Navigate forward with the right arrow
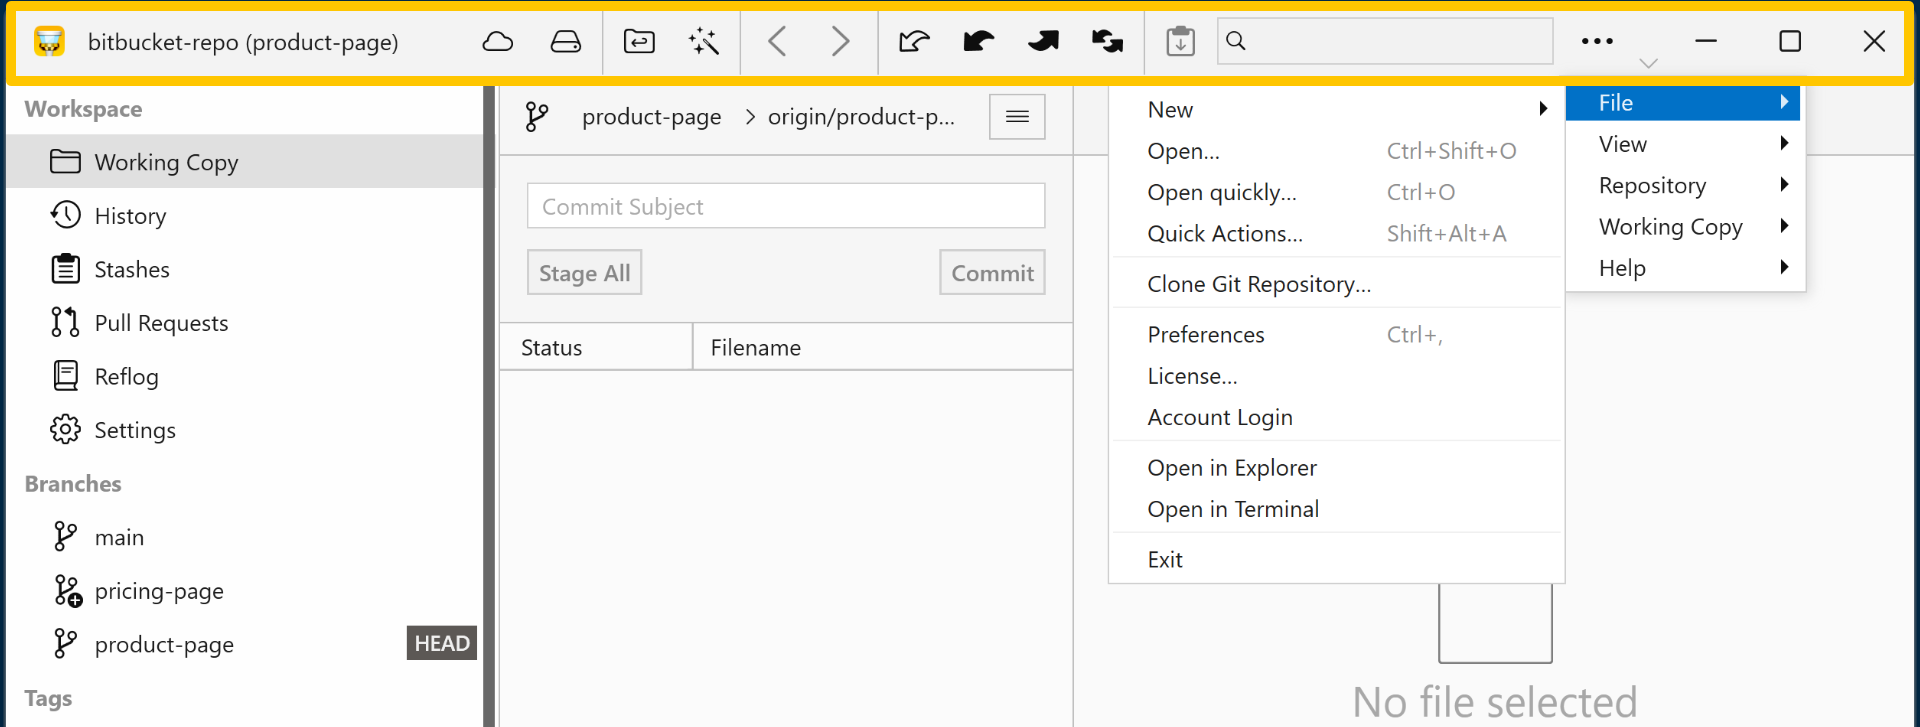Image resolution: width=1920 pixels, height=727 pixels. tap(840, 42)
